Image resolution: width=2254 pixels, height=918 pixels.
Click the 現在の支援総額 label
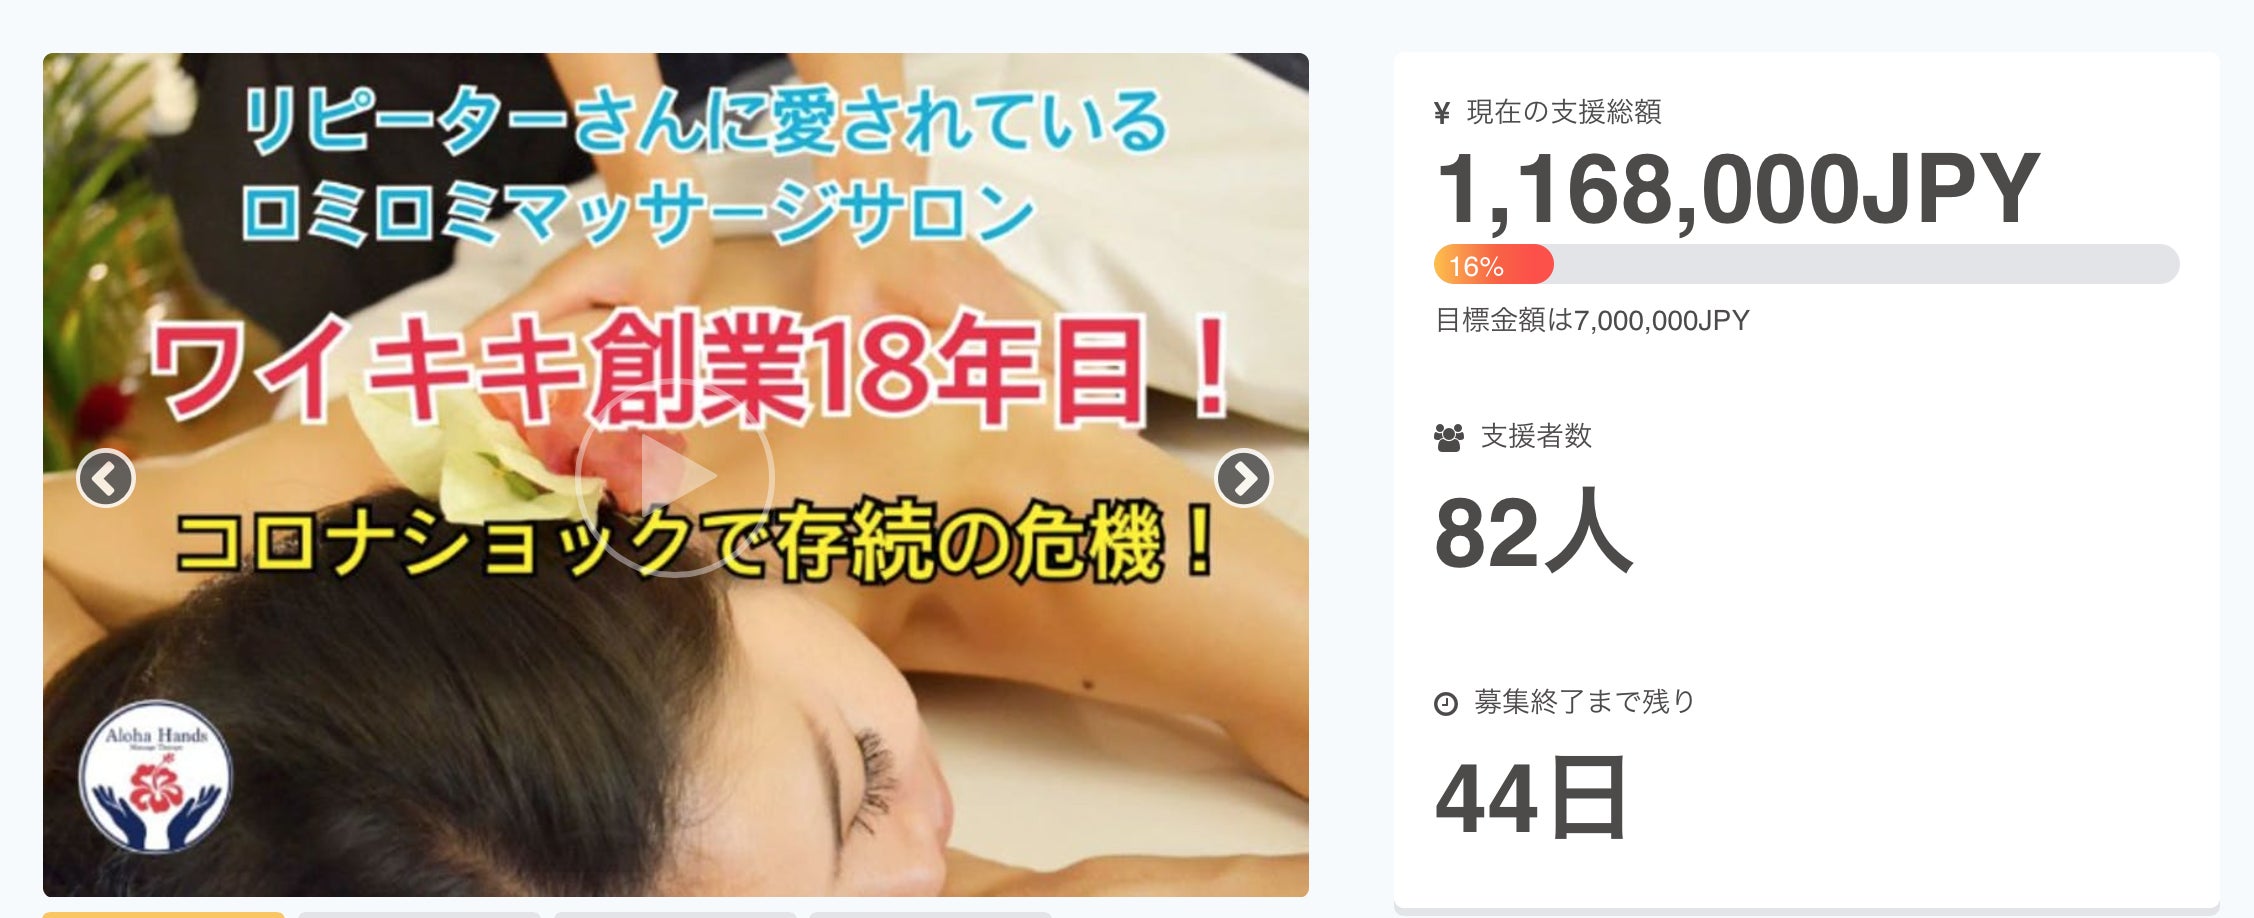(1564, 112)
